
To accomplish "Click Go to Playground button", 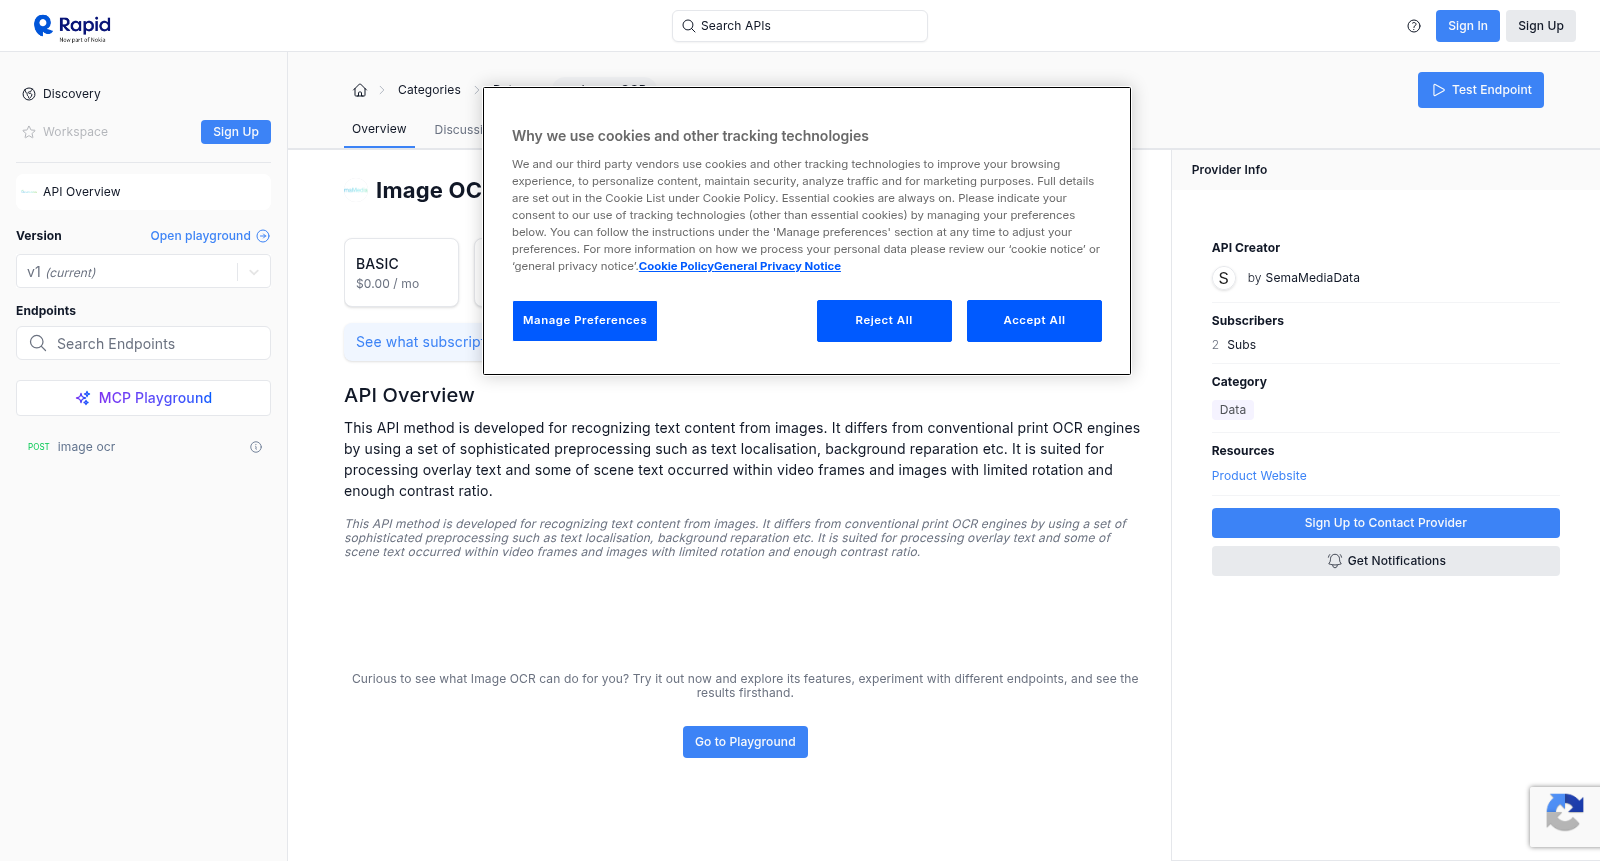I will point(745,742).
